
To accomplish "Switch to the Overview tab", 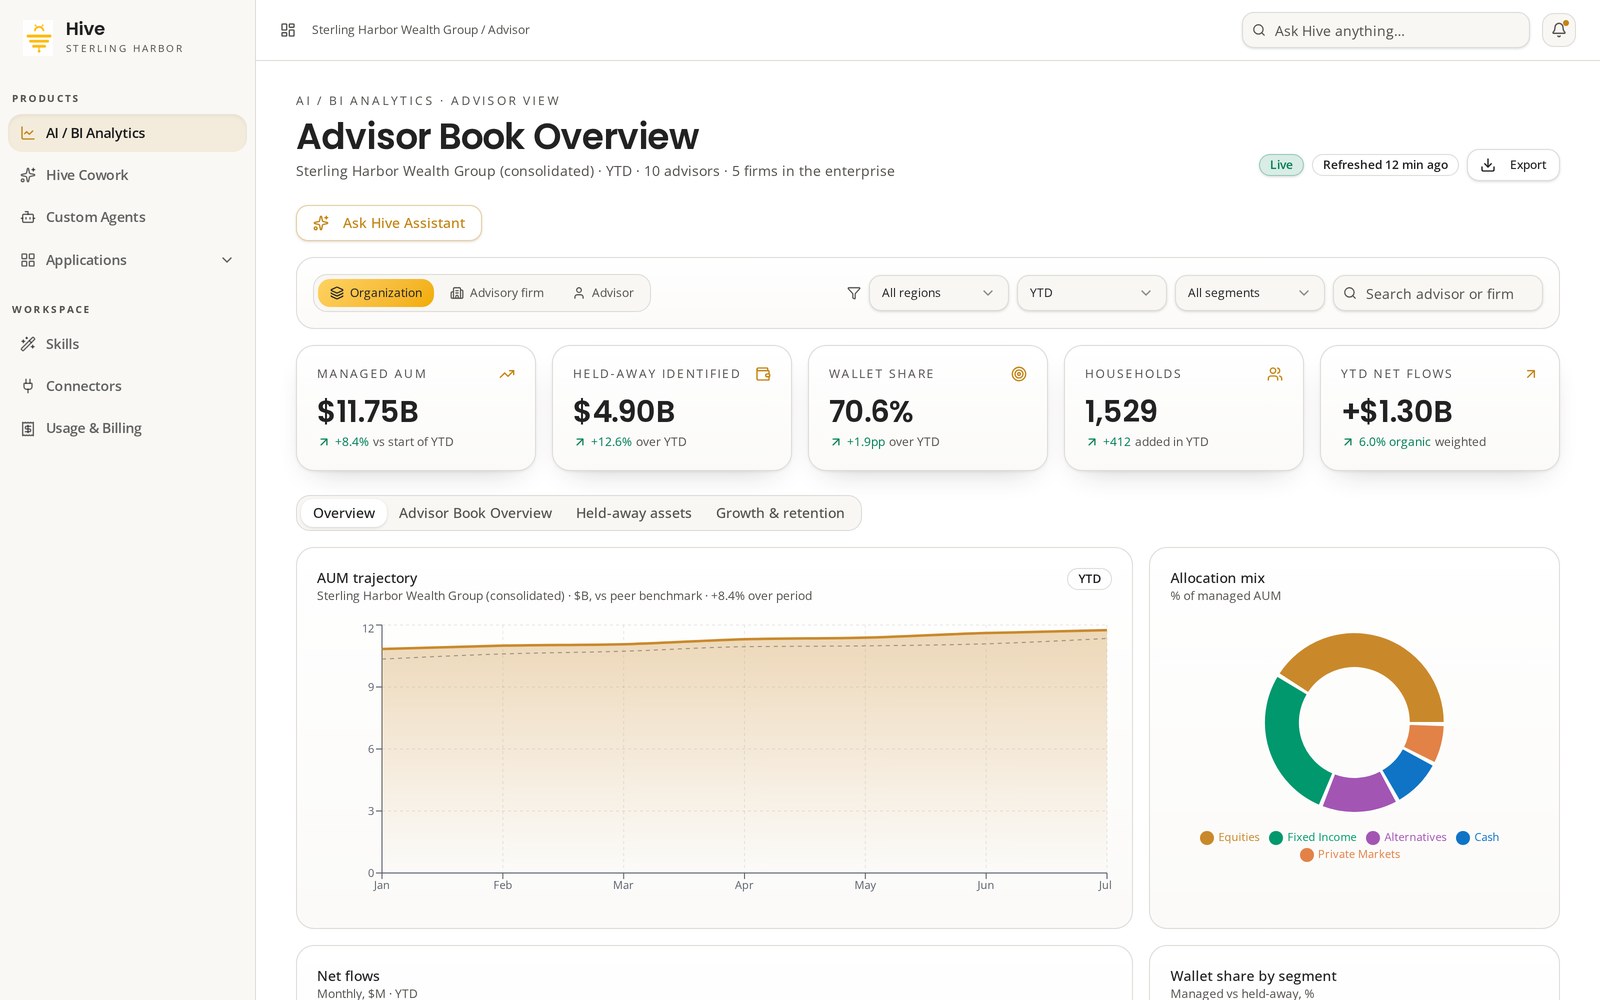I will [344, 513].
